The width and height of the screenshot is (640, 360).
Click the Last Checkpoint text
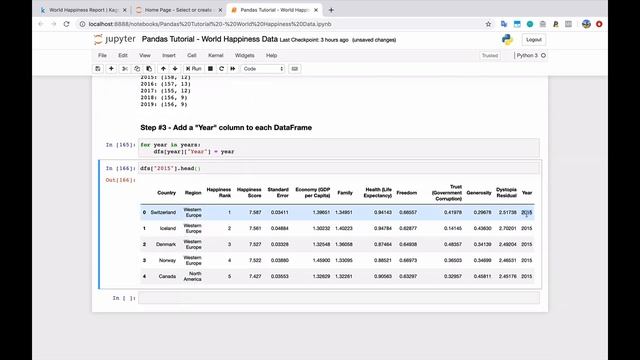[x=314, y=40]
